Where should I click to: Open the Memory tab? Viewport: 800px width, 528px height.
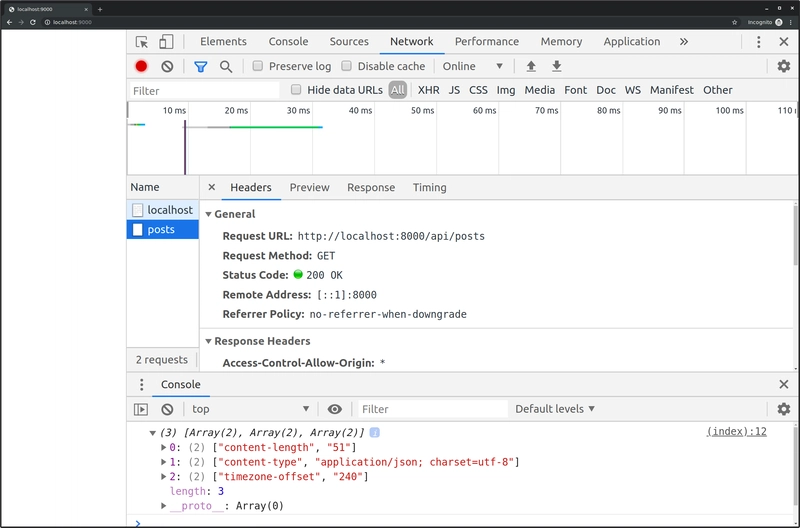561,42
